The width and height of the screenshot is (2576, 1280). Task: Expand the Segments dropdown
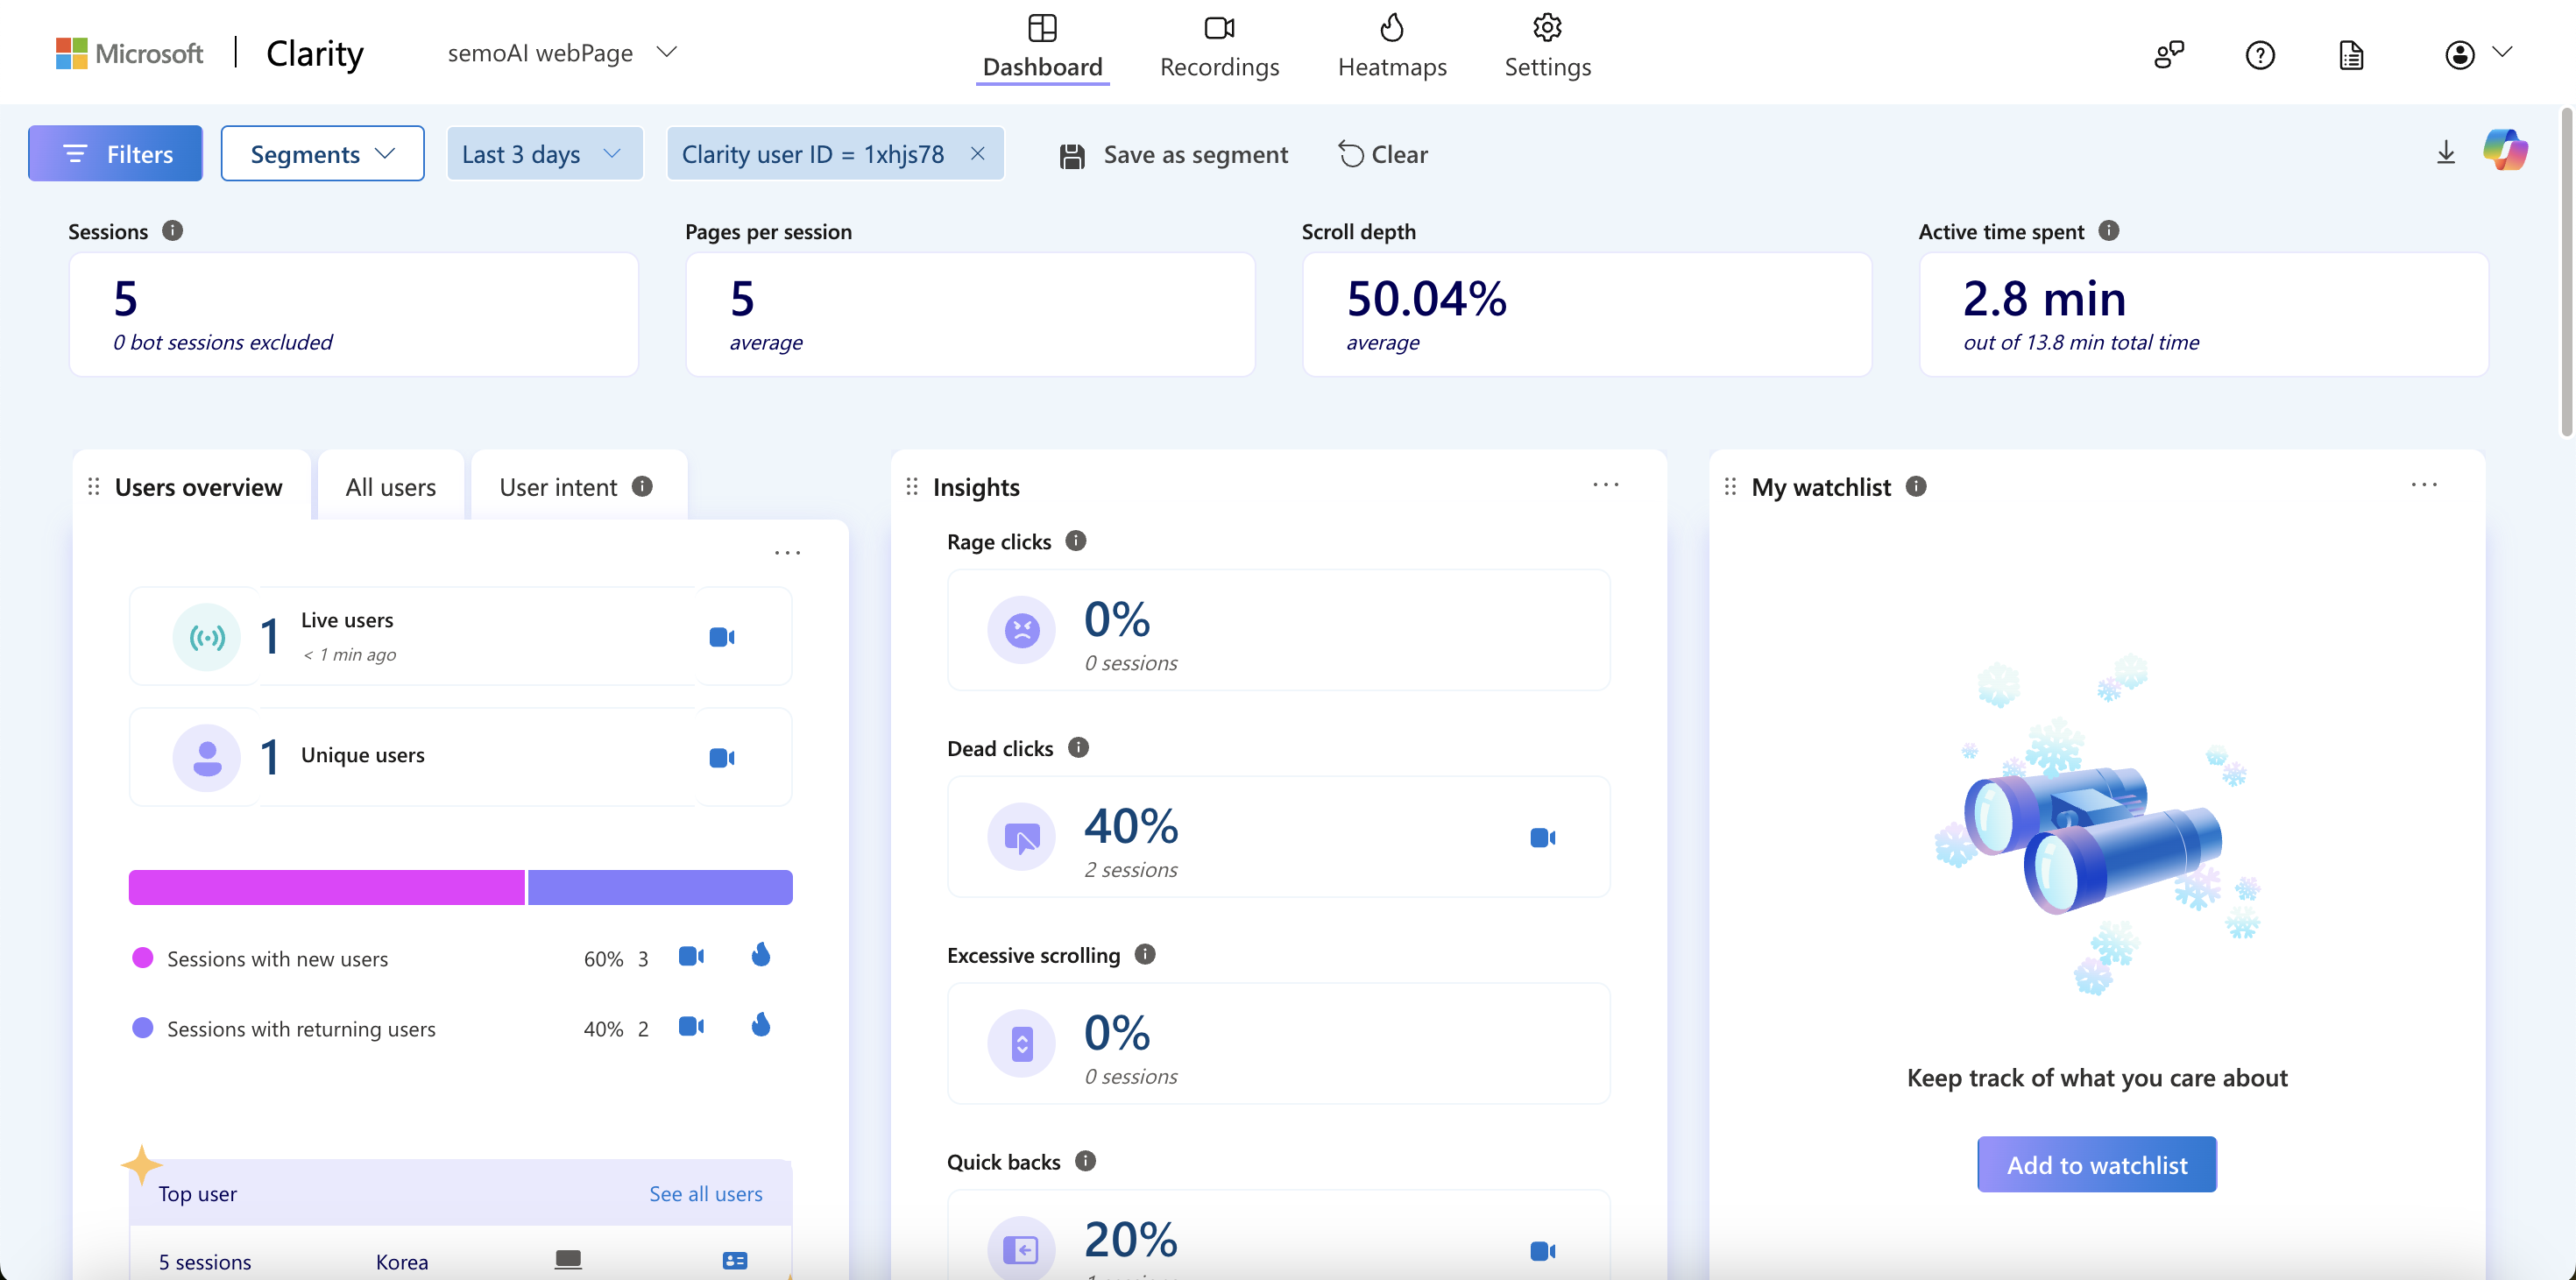pos(322,153)
